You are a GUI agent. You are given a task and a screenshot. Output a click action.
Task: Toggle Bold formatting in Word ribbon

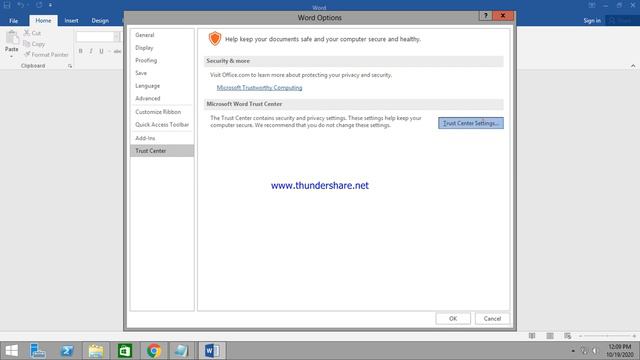click(80, 51)
